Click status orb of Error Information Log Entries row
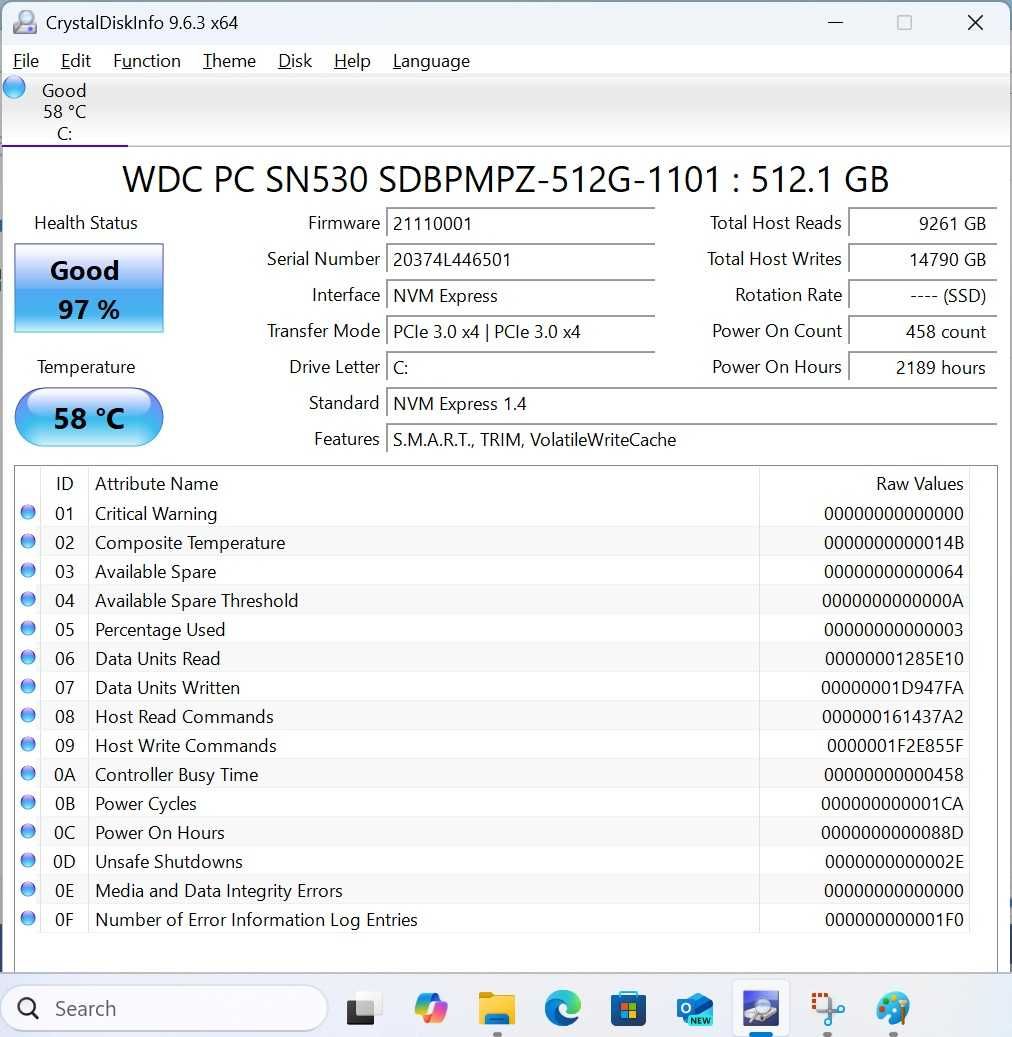Viewport: 1012px width, 1037px height. 28,919
